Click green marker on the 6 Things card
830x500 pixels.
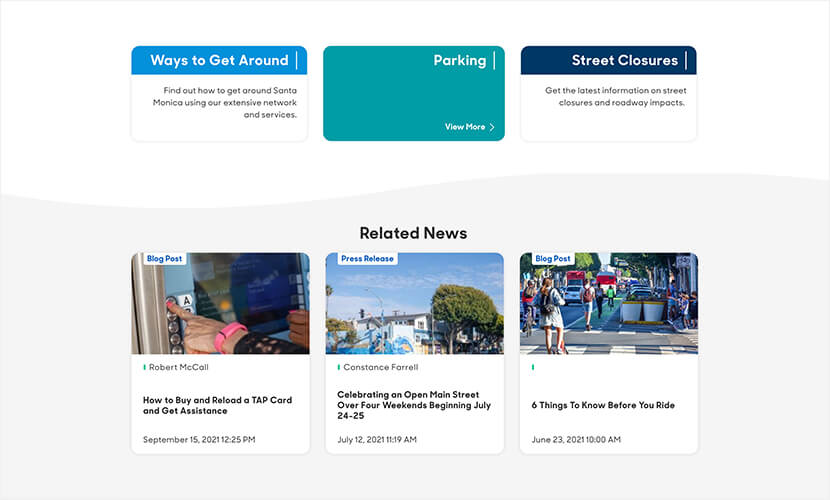[x=533, y=367]
